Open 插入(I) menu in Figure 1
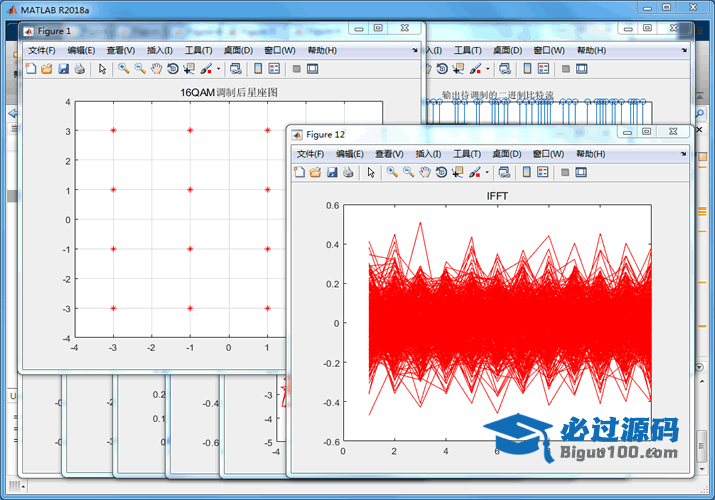The height and width of the screenshot is (500, 715). point(160,51)
